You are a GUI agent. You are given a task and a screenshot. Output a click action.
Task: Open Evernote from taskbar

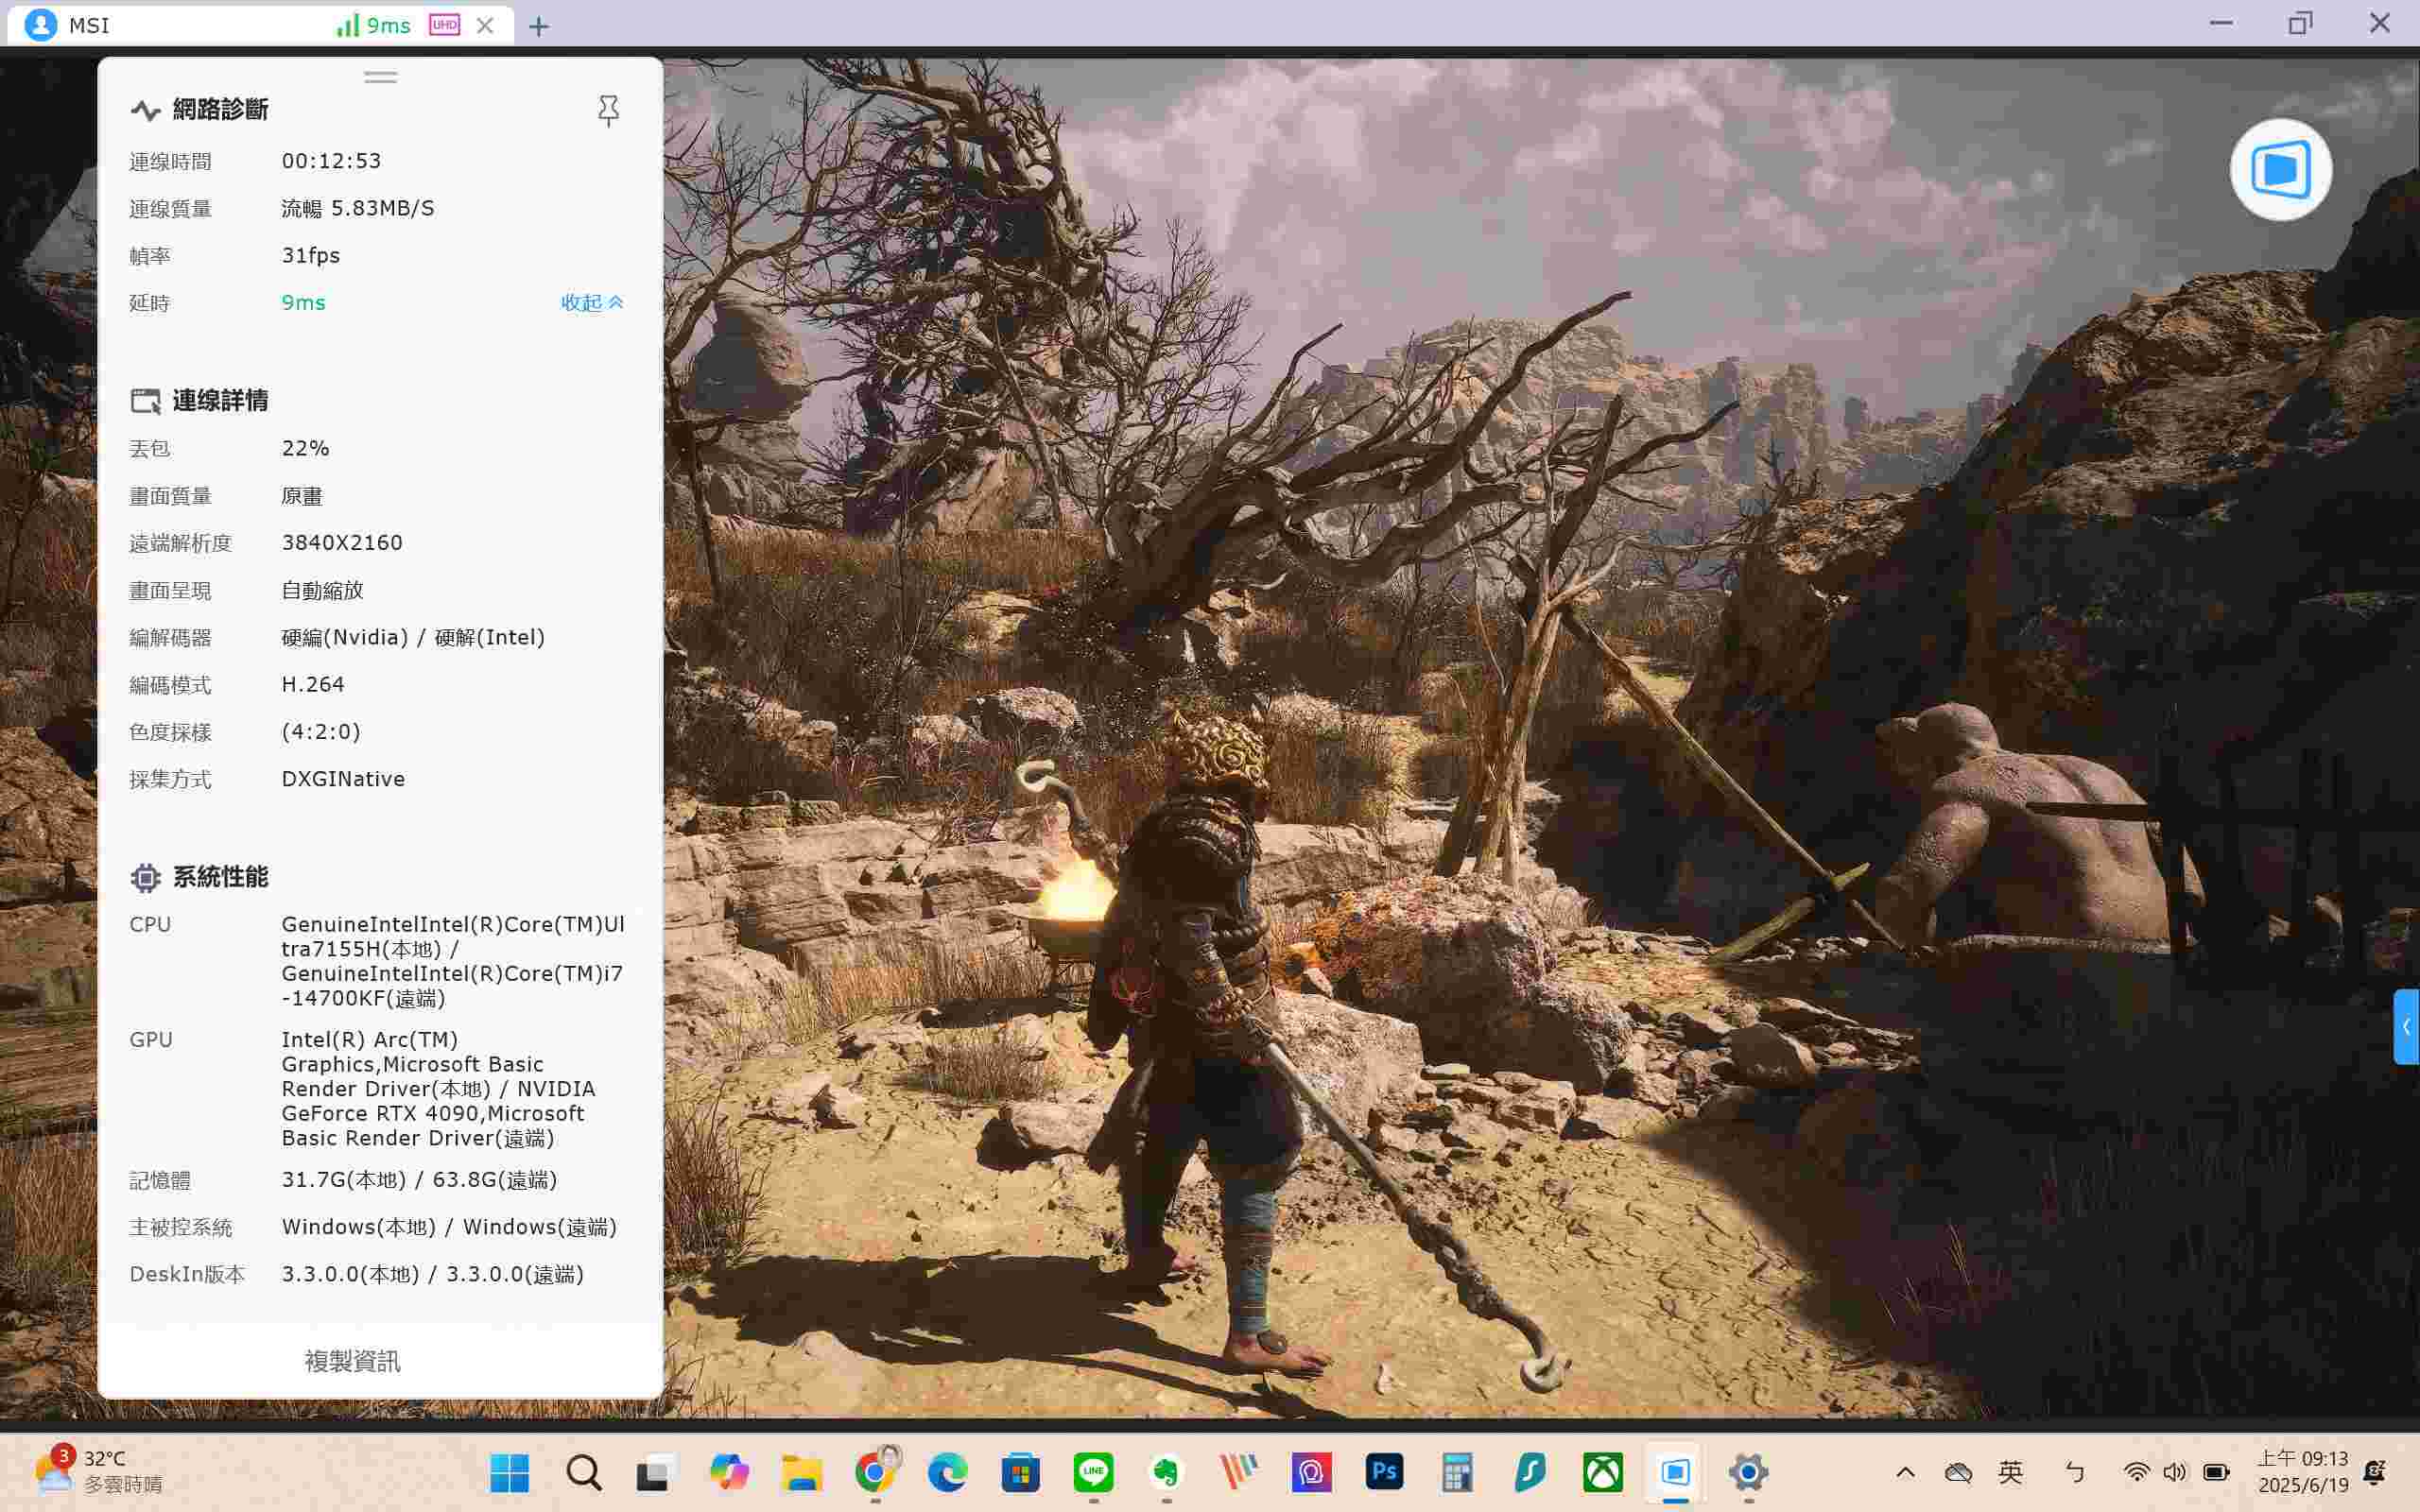pyautogui.click(x=1166, y=1472)
